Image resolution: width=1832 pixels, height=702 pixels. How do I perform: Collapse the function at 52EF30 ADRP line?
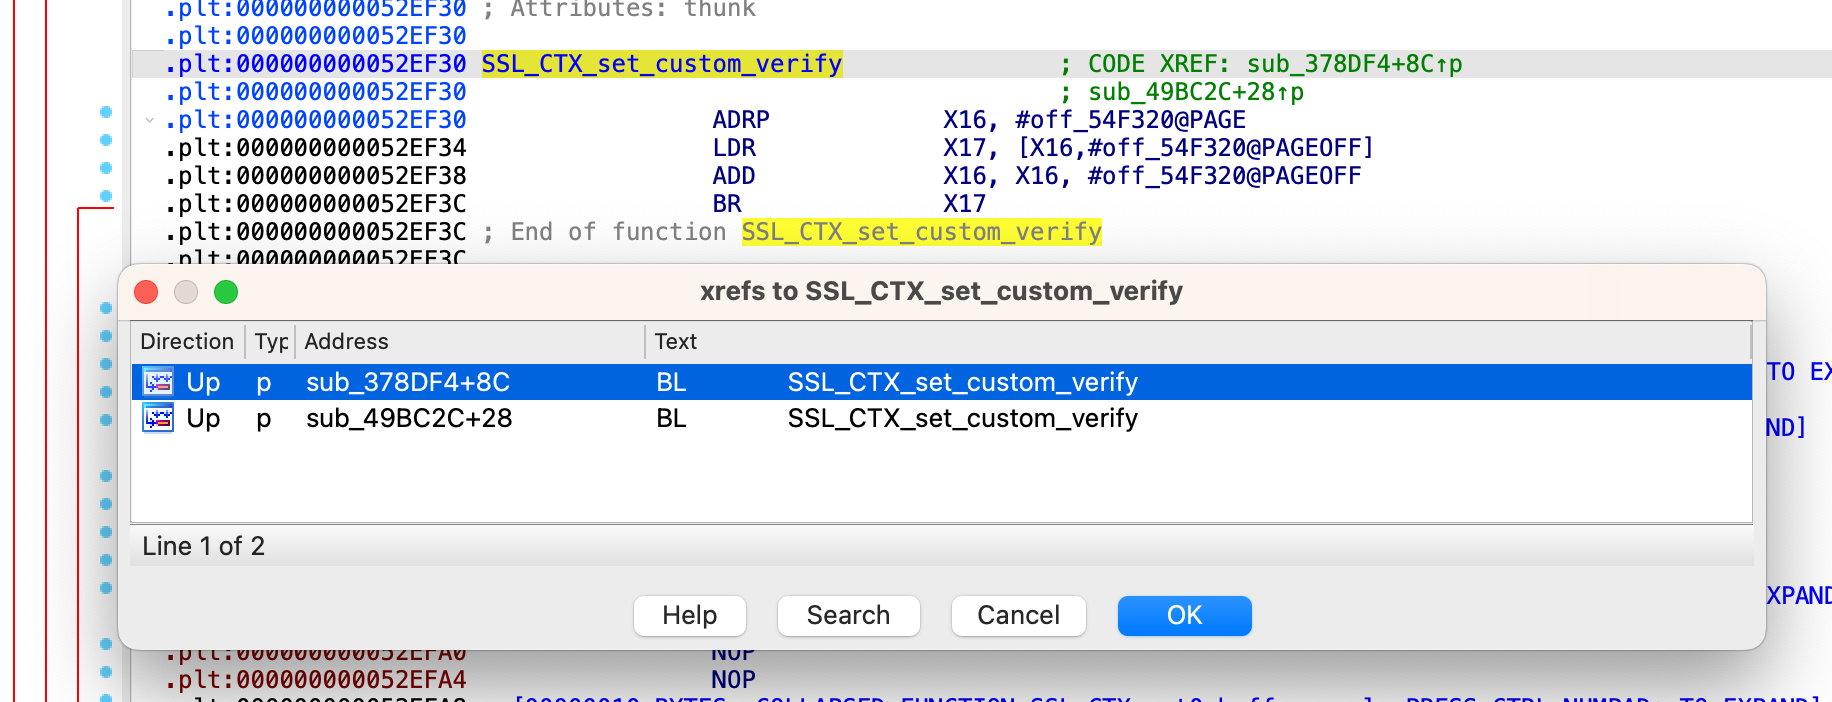(149, 120)
